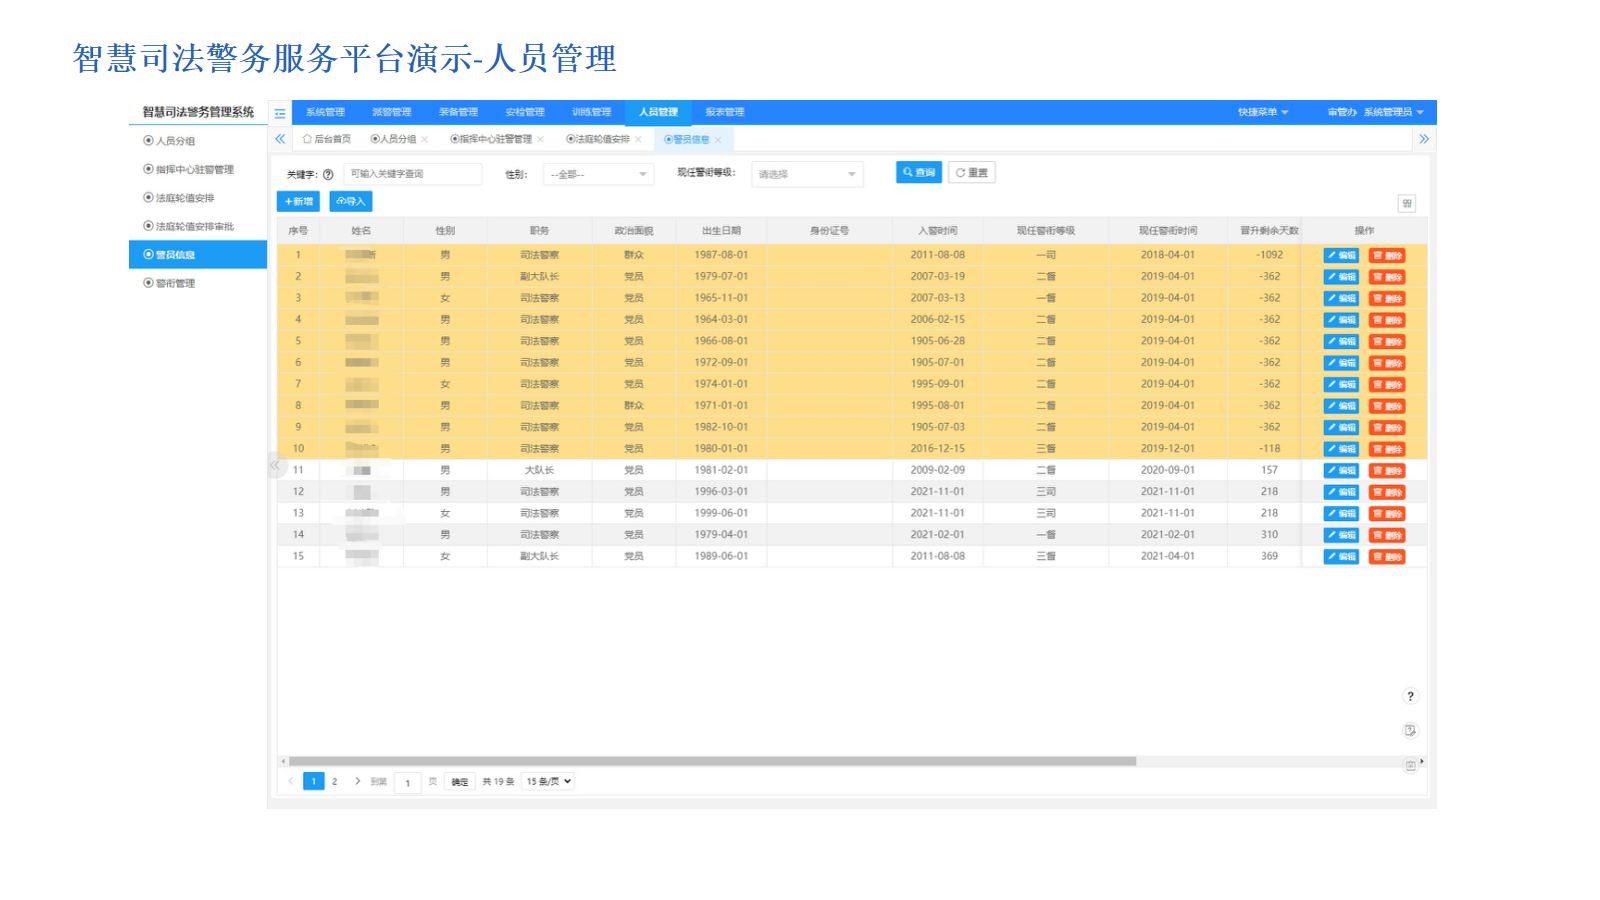Click the pagination 确定 button
This screenshot has height=900, width=1600.
pyautogui.click(x=459, y=783)
